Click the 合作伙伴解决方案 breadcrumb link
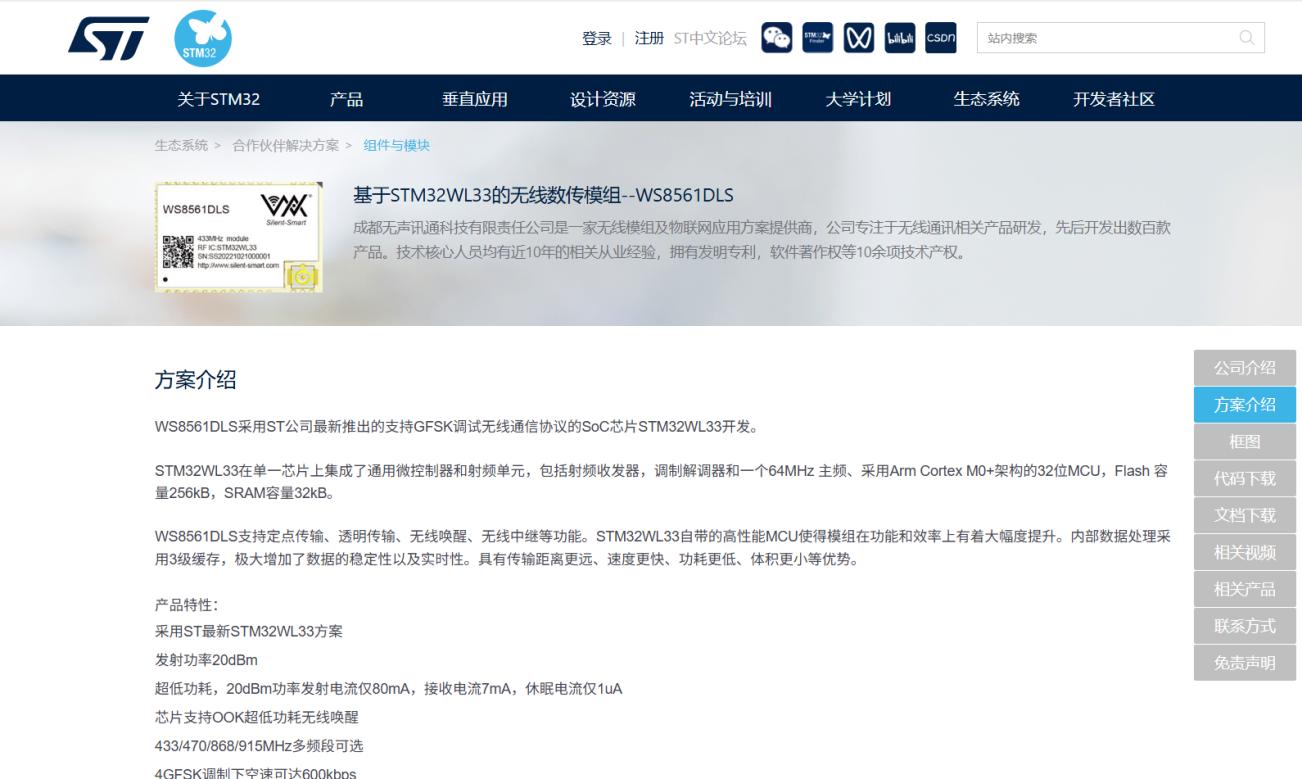This screenshot has height=779, width=1302. pyautogui.click(x=286, y=145)
